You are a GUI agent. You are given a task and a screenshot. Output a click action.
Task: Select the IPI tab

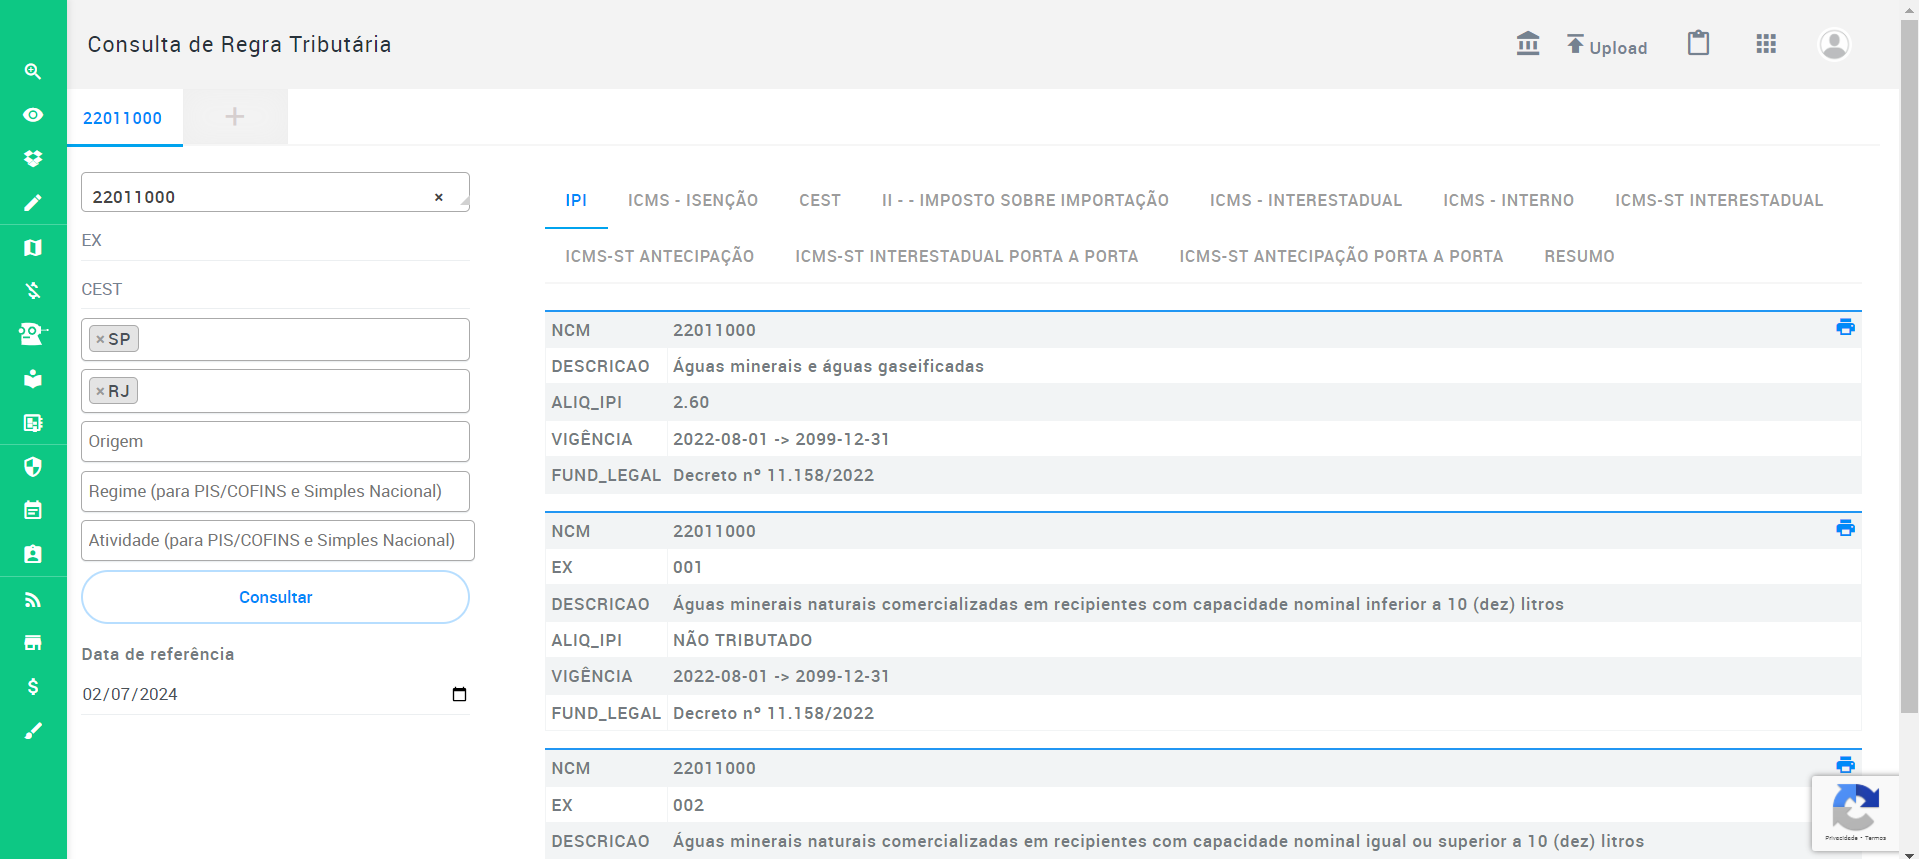pos(576,200)
